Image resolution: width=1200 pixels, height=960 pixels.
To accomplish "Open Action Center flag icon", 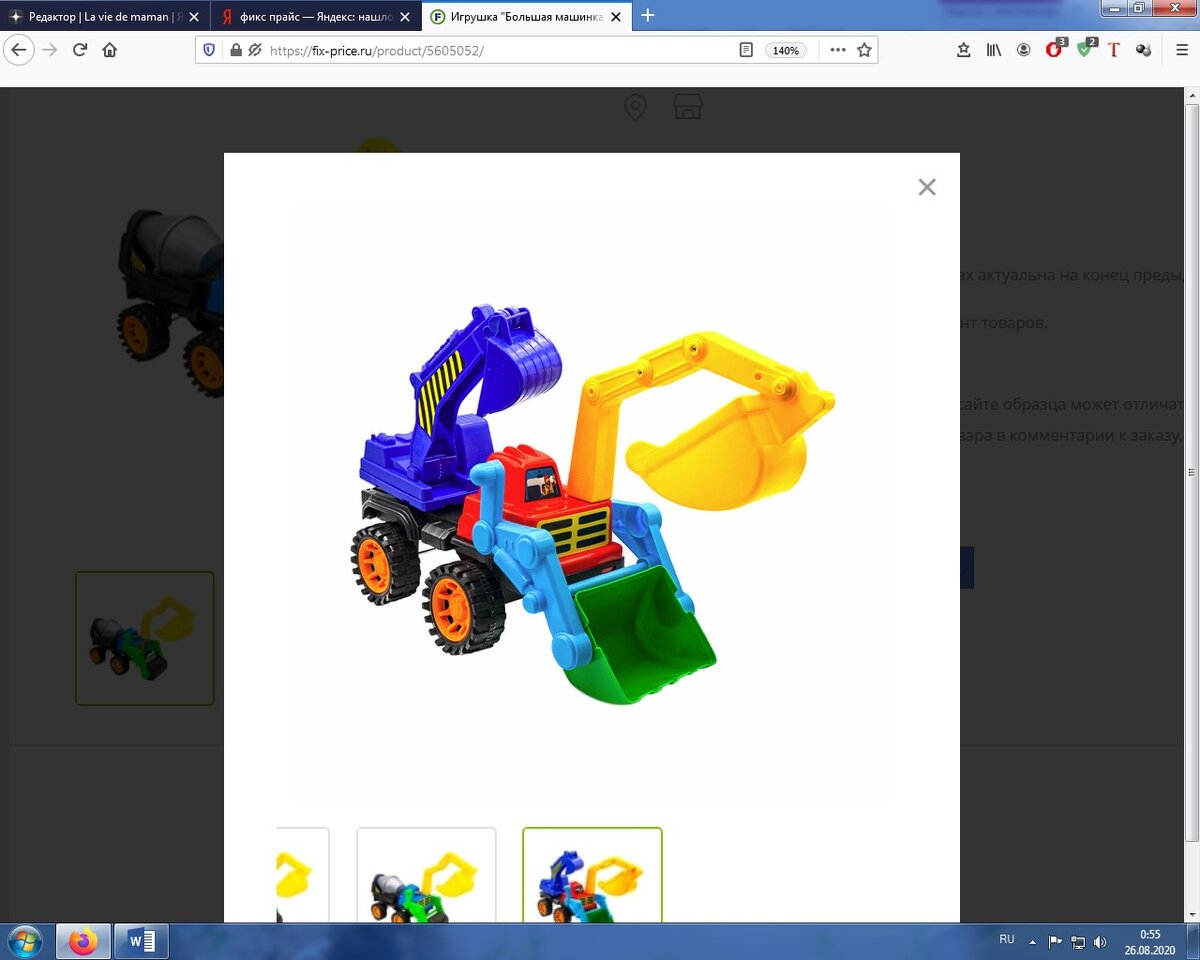I will (x=1055, y=942).
